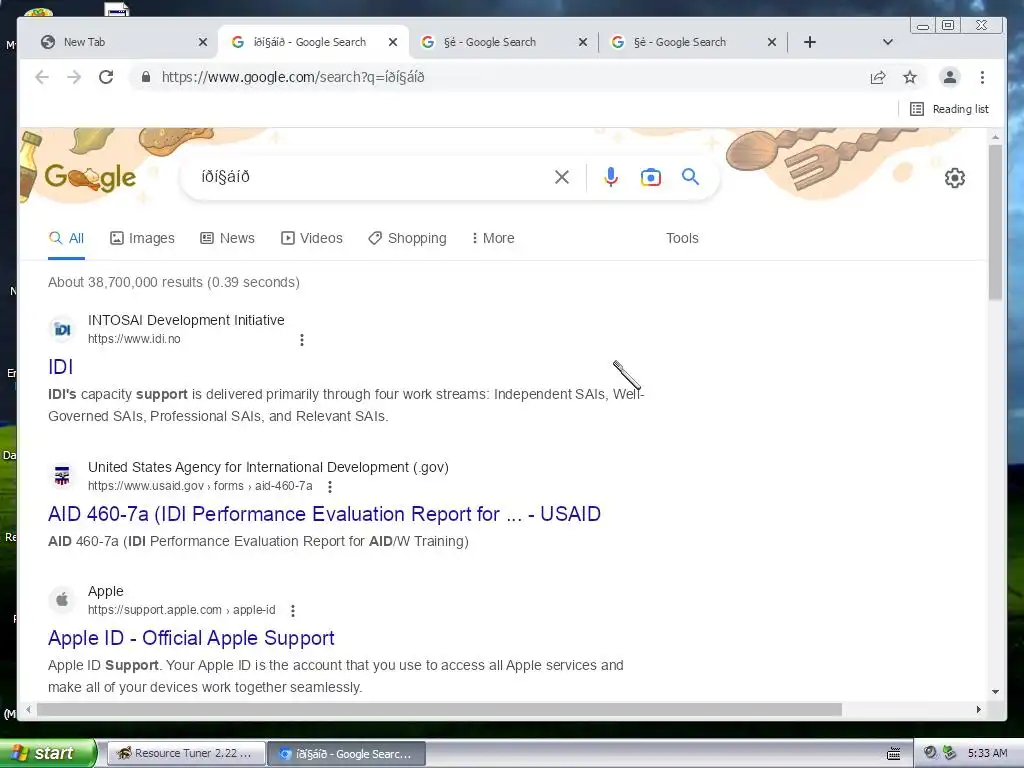This screenshot has height=768, width=1024.
Task: Open Chrome's three-dot menu
Action: 982,77
